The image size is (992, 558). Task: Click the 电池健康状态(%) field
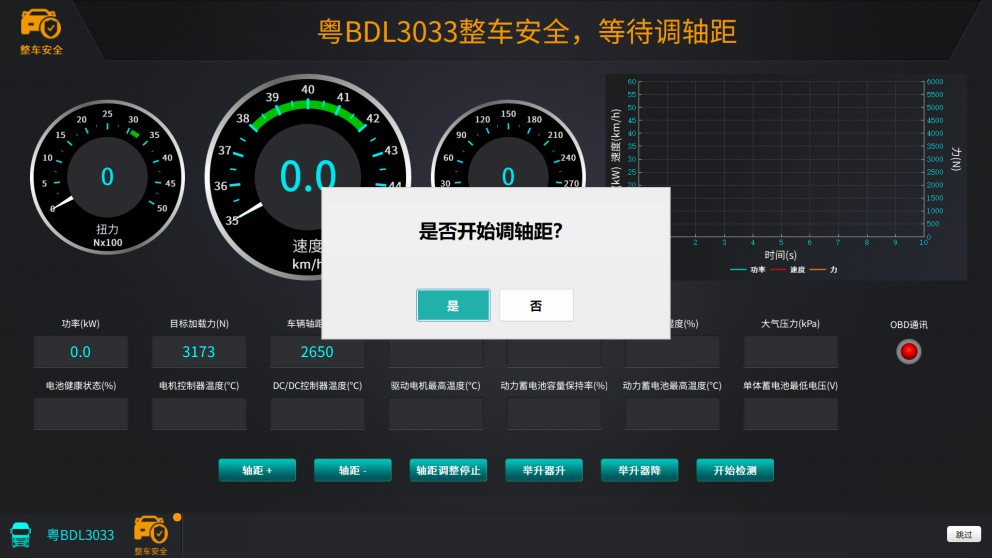coord(80,414)
